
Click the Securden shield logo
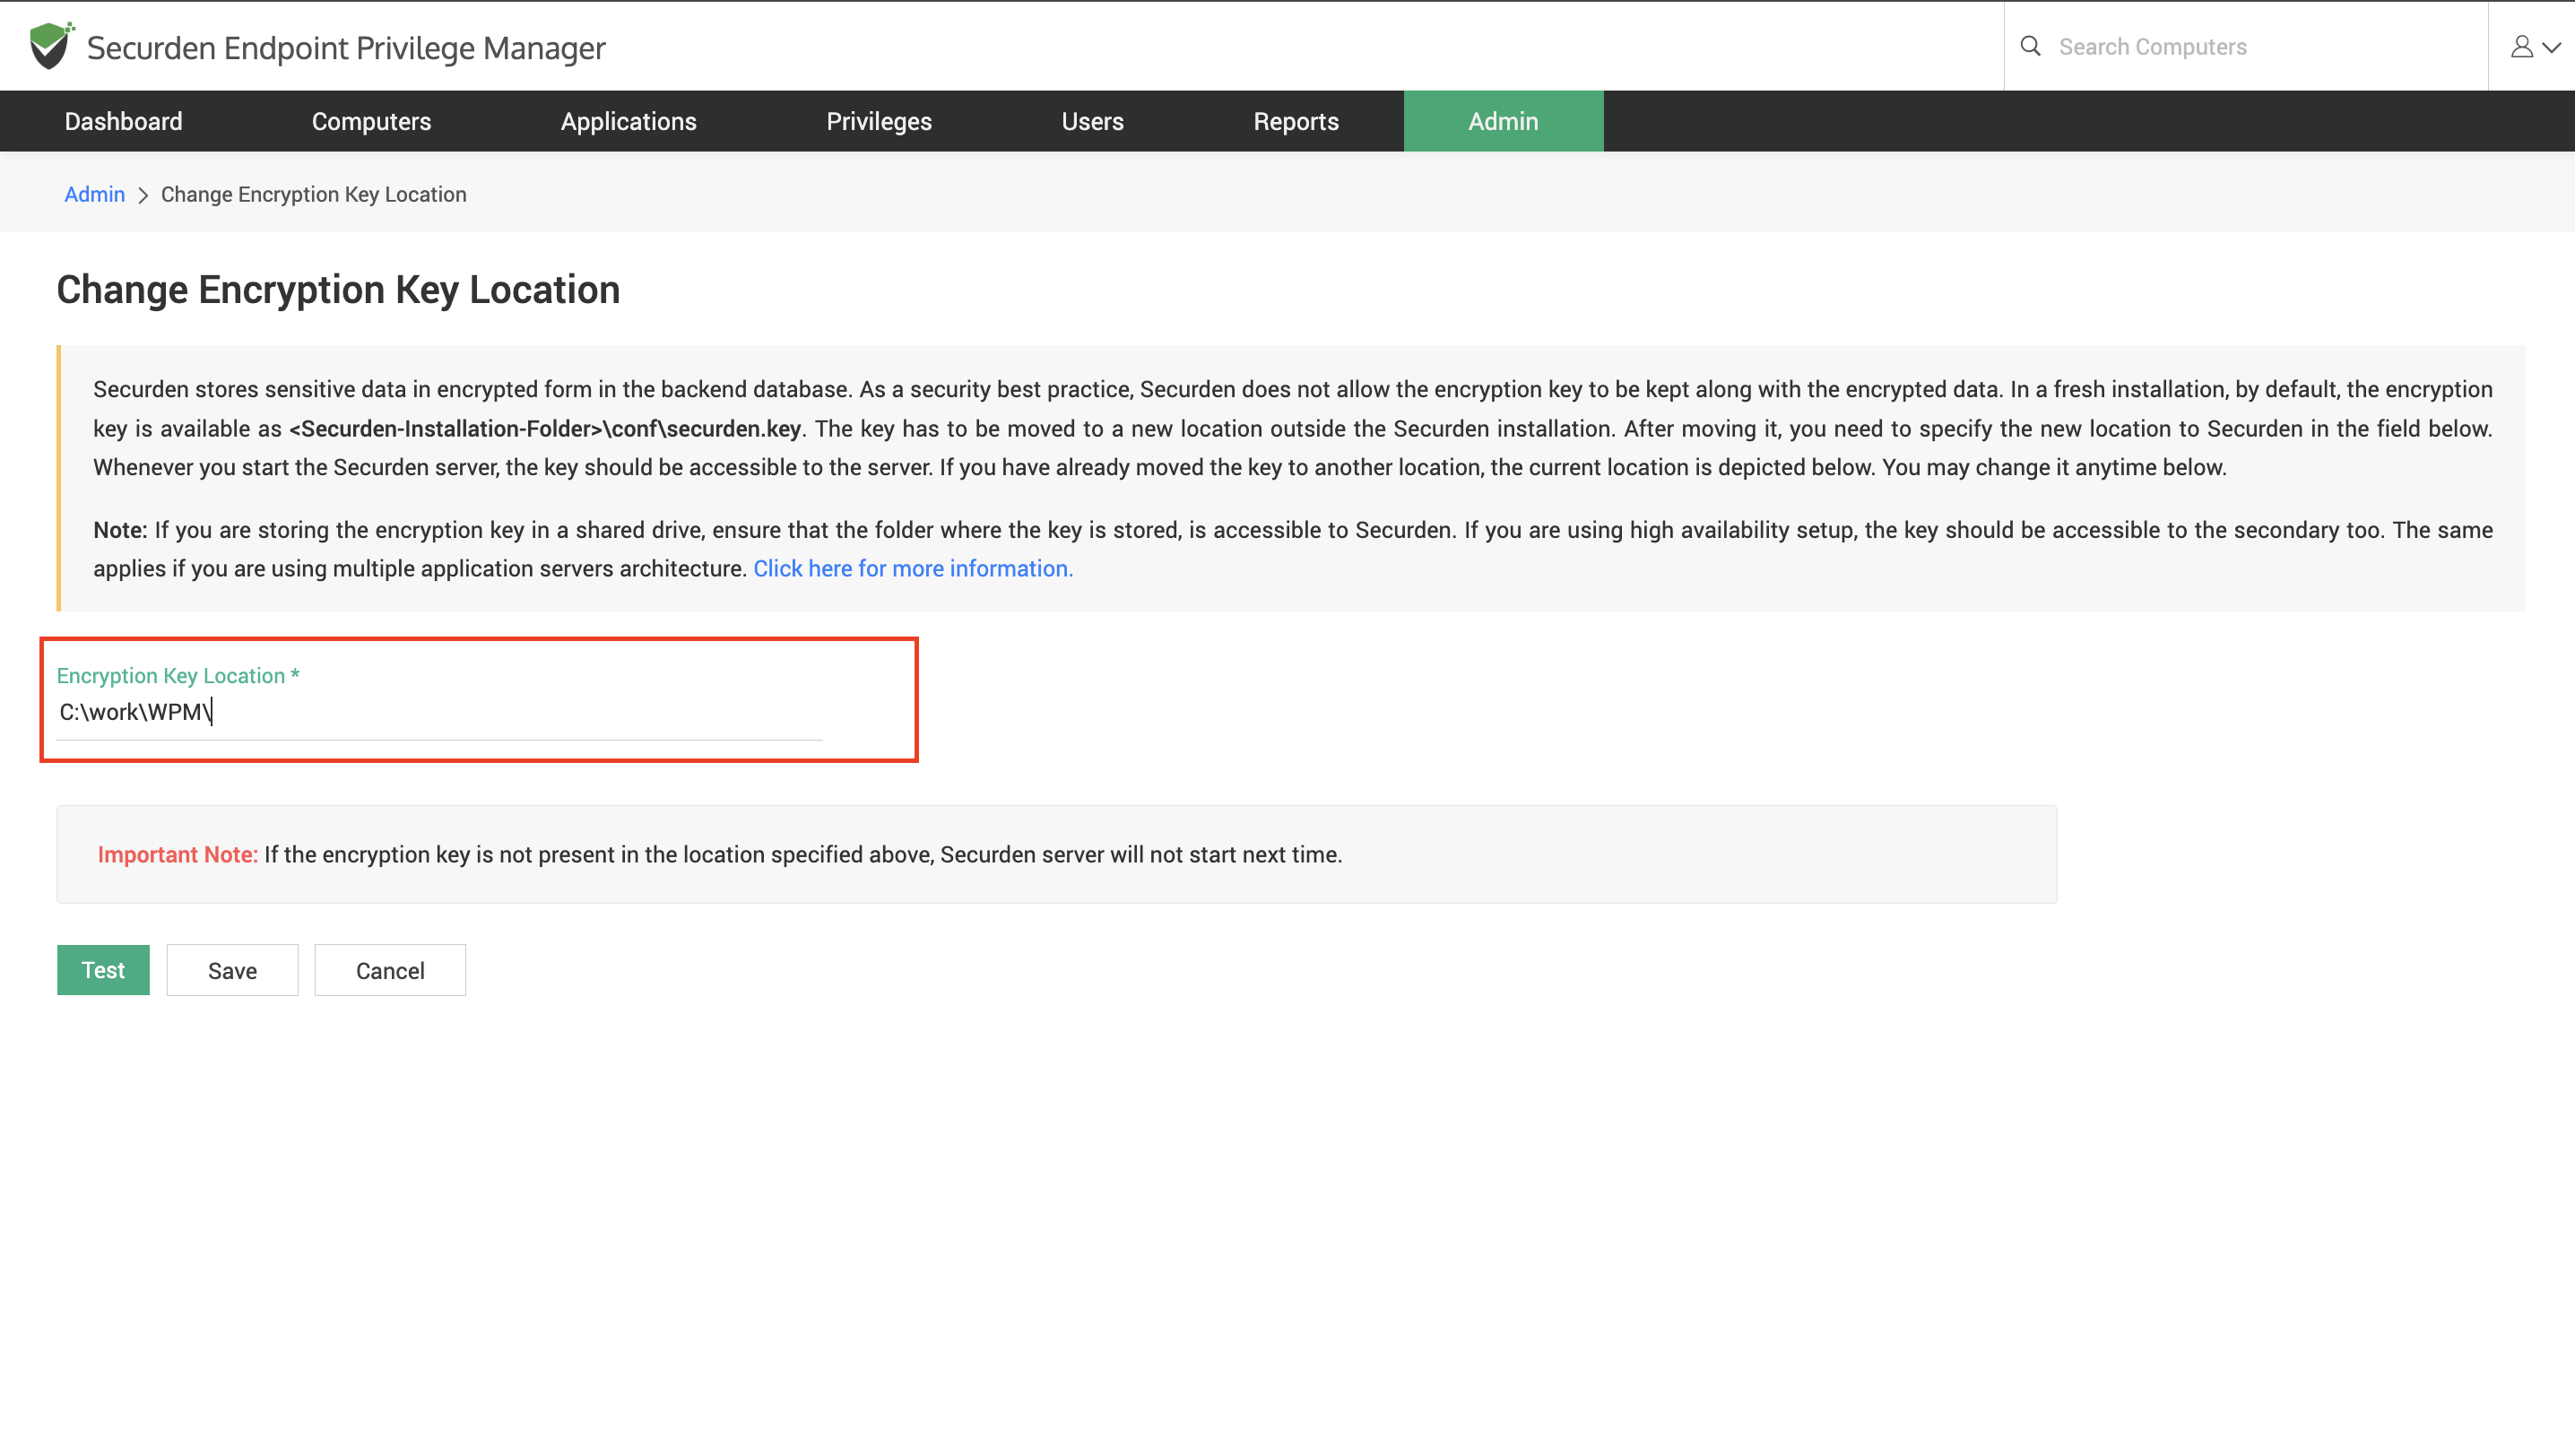[51, 46]
